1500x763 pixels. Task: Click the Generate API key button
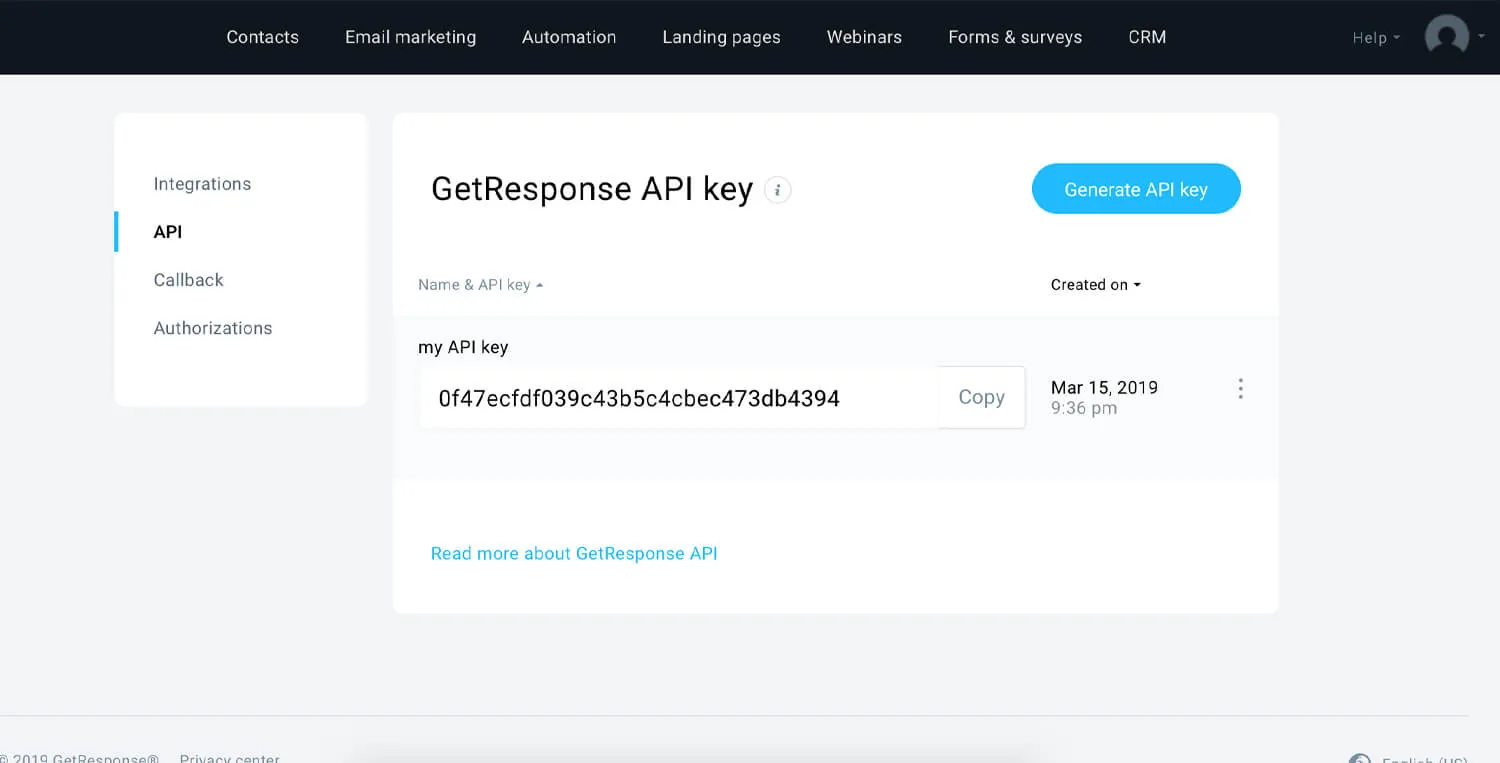click(x=1136, y=189)
